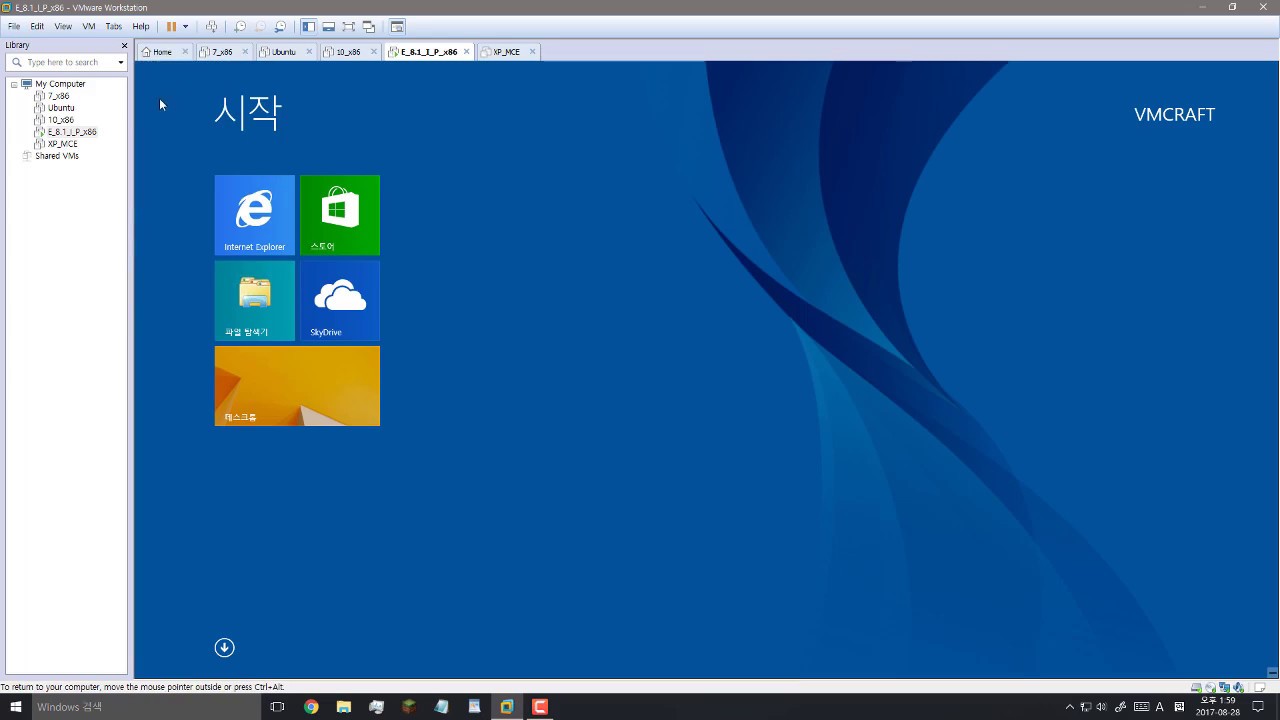Click the message log status icon
The image size is (1280, 720).
pyautogui.click(x=1262, y=687)
